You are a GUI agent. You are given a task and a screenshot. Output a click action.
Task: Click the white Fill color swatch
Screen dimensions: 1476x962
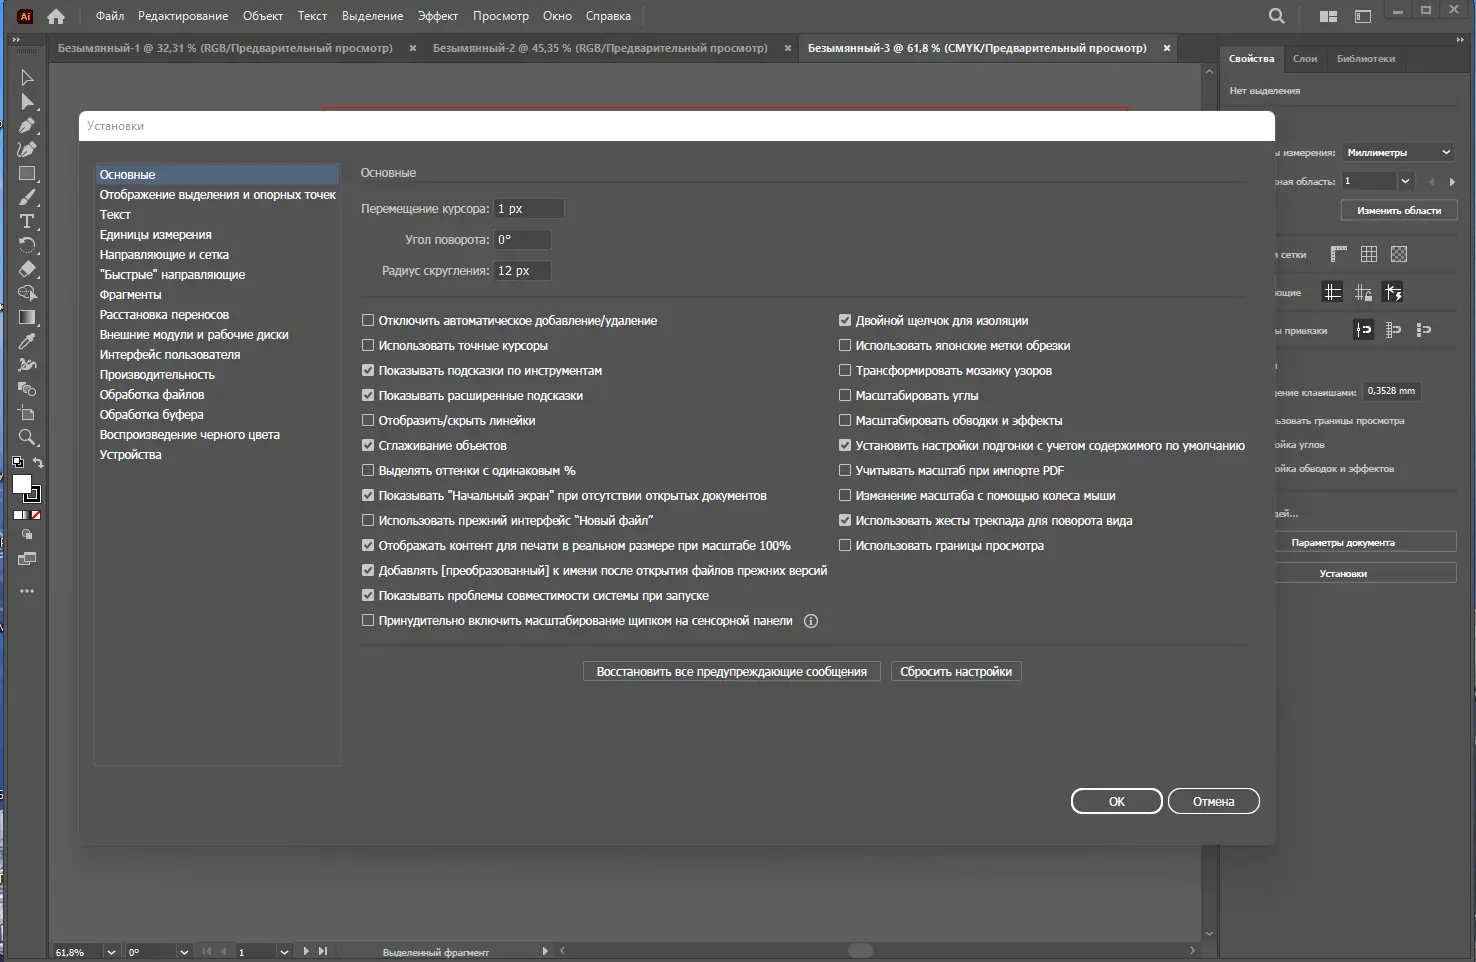[x=21, y=484]
